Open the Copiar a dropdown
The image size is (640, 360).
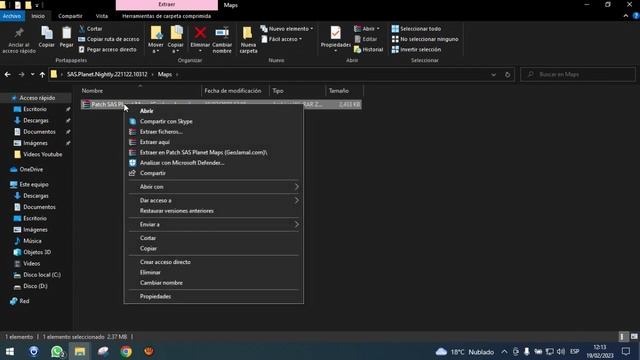click(176, 40)
